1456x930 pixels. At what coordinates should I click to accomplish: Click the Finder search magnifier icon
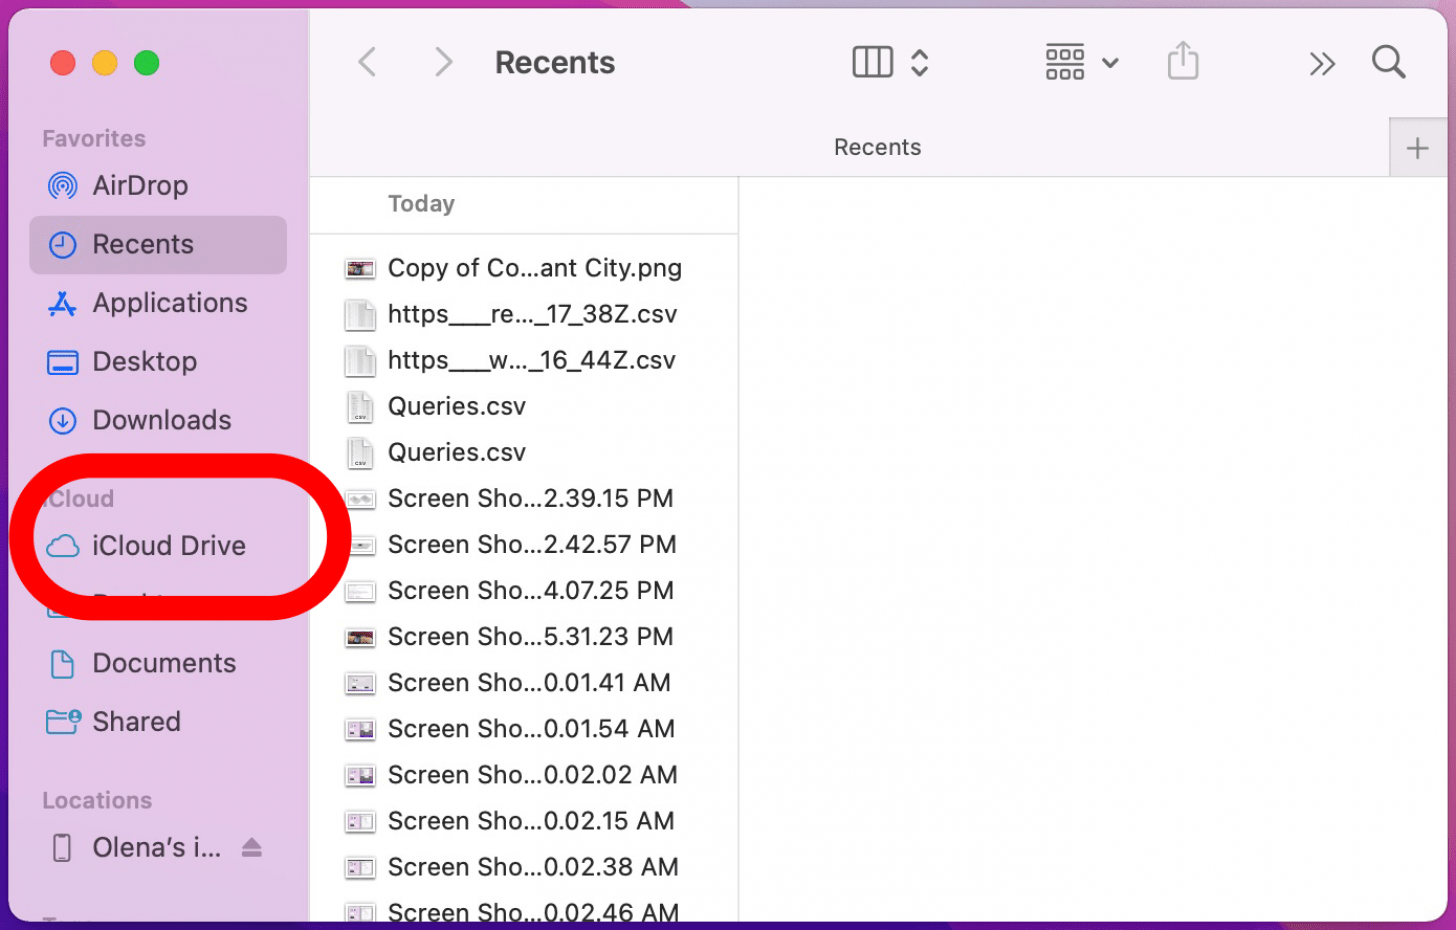click(1388, 62)
